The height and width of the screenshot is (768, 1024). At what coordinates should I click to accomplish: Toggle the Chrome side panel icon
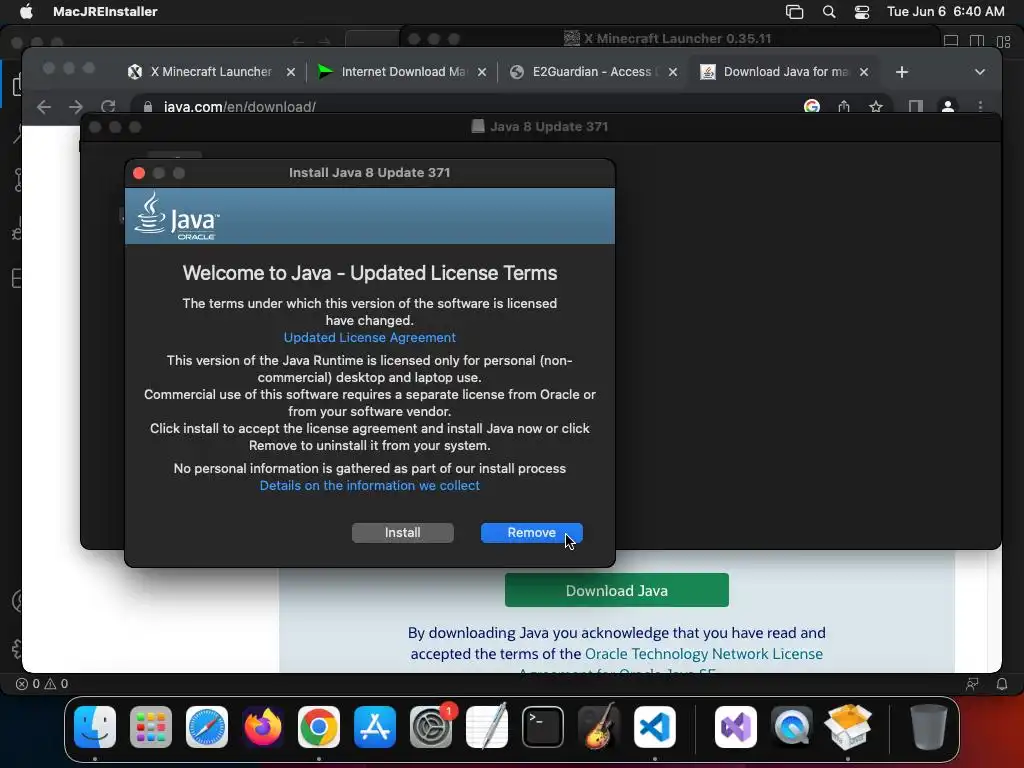916,106
